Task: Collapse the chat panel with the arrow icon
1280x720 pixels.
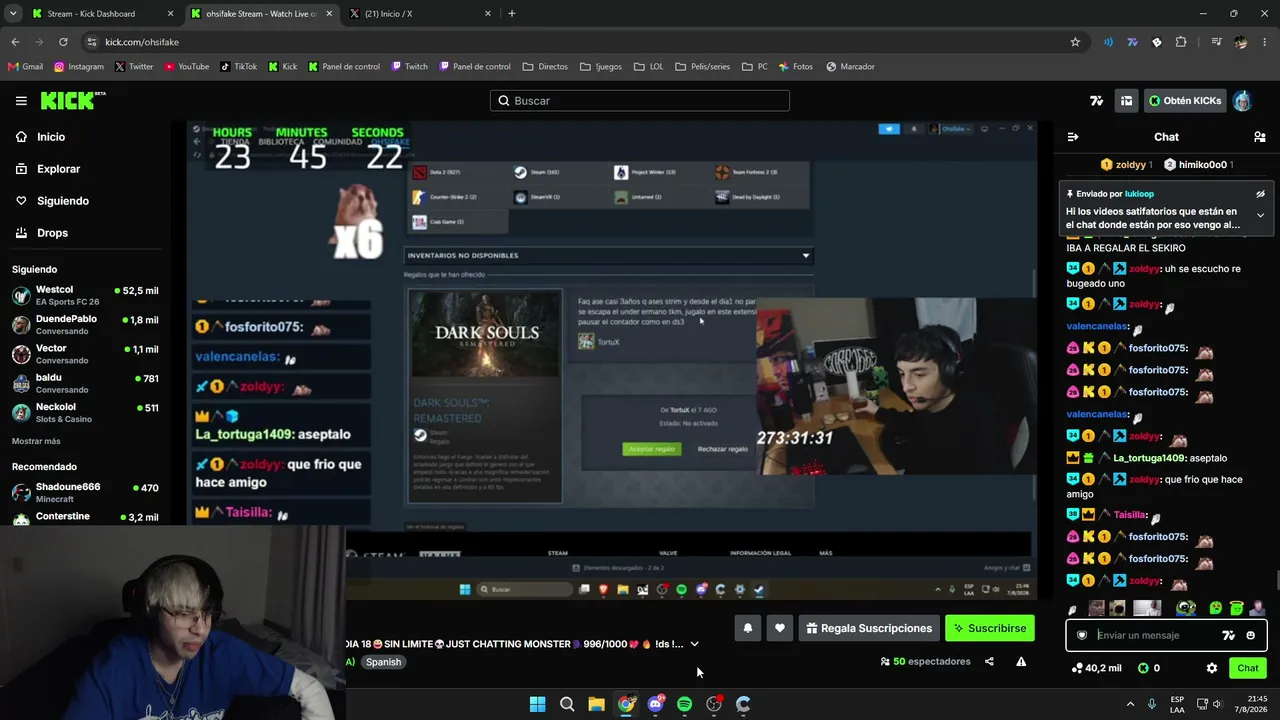Action: click(1073, 137)
